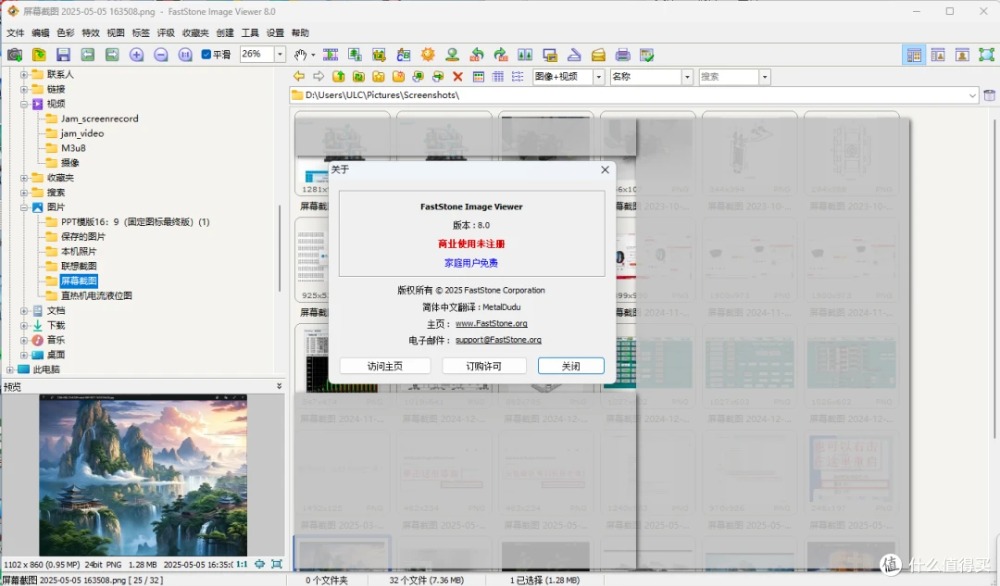1000x586 pixels.
Task: Open the 图像+视频 file filter dropdown
Action: click(599, 77)
